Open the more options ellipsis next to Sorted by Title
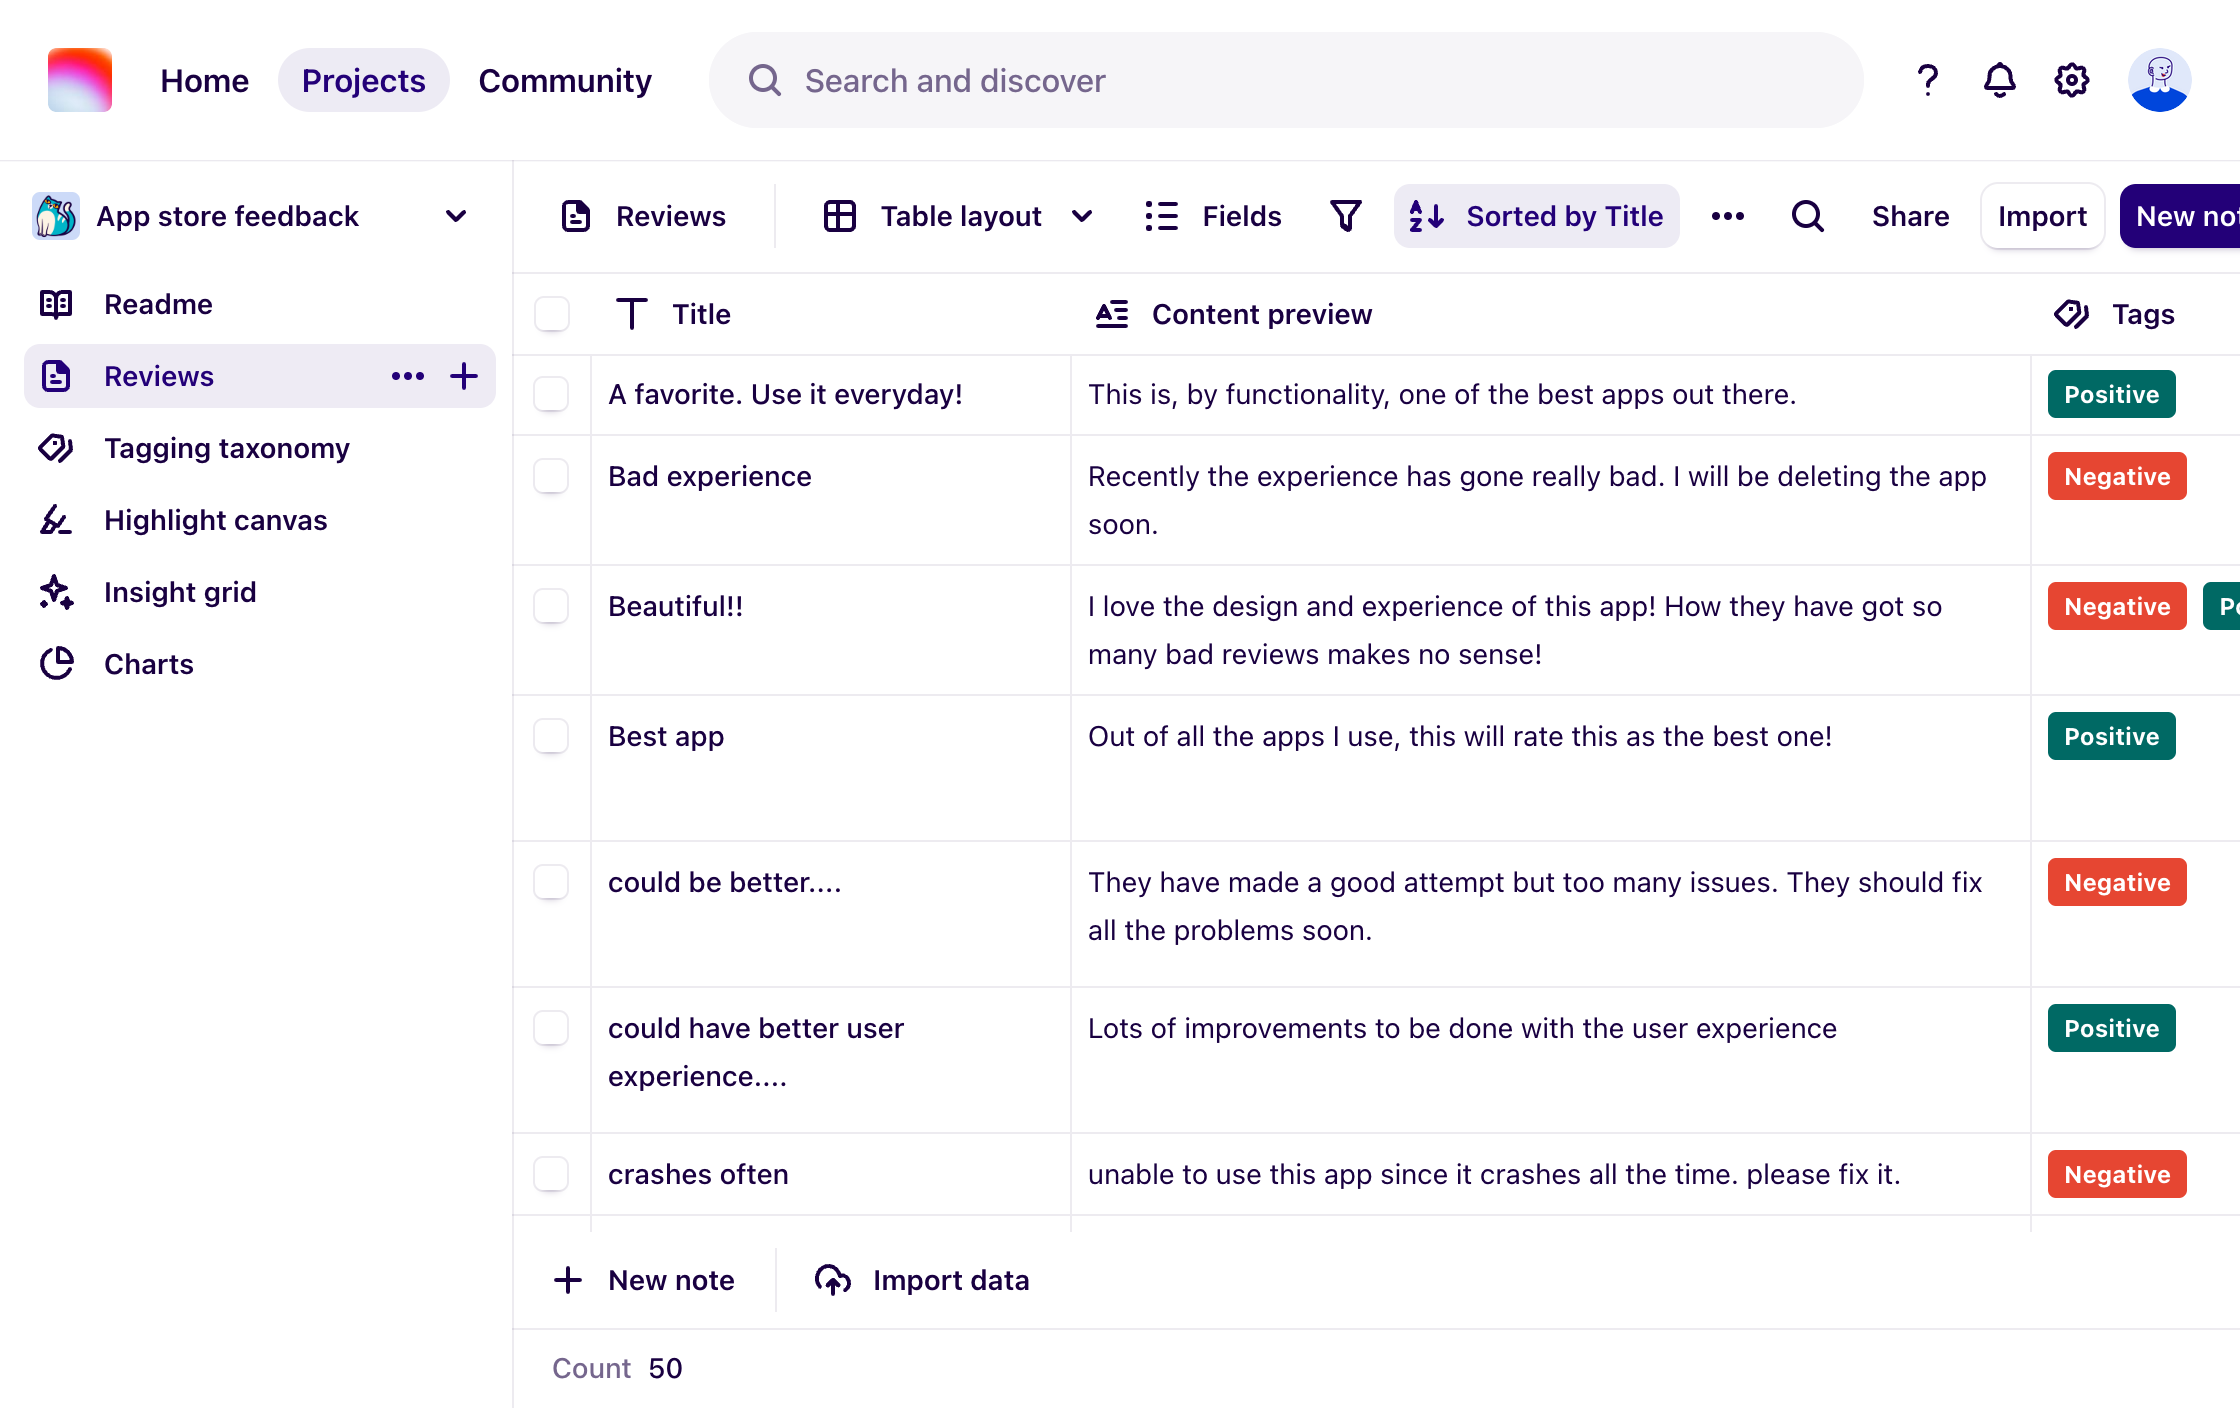This screenshot has height=1408, width=2240. pos(1727,216)
